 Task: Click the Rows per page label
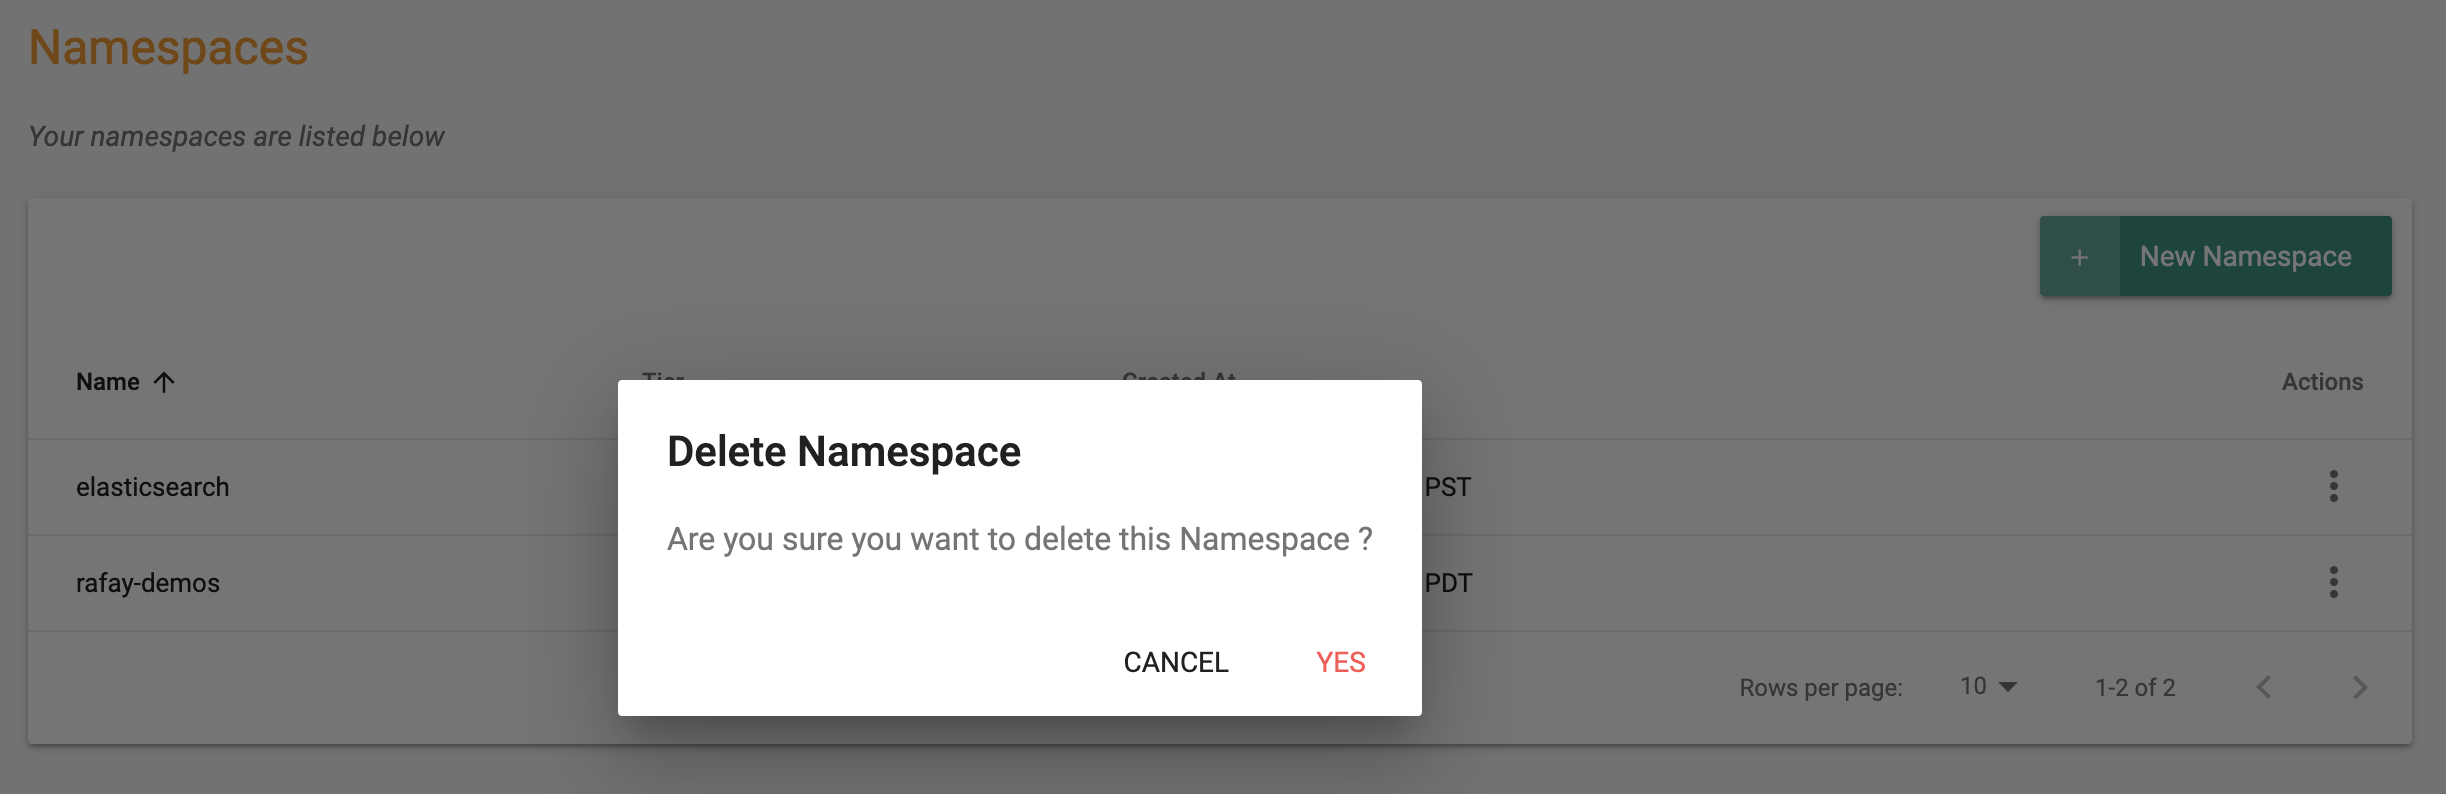1821,688
